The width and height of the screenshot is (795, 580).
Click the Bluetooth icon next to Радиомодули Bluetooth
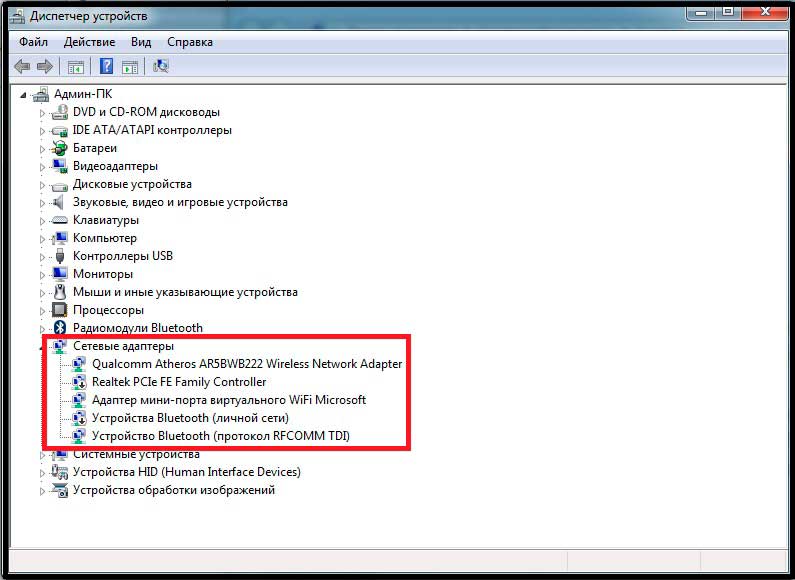pos(59,328)
